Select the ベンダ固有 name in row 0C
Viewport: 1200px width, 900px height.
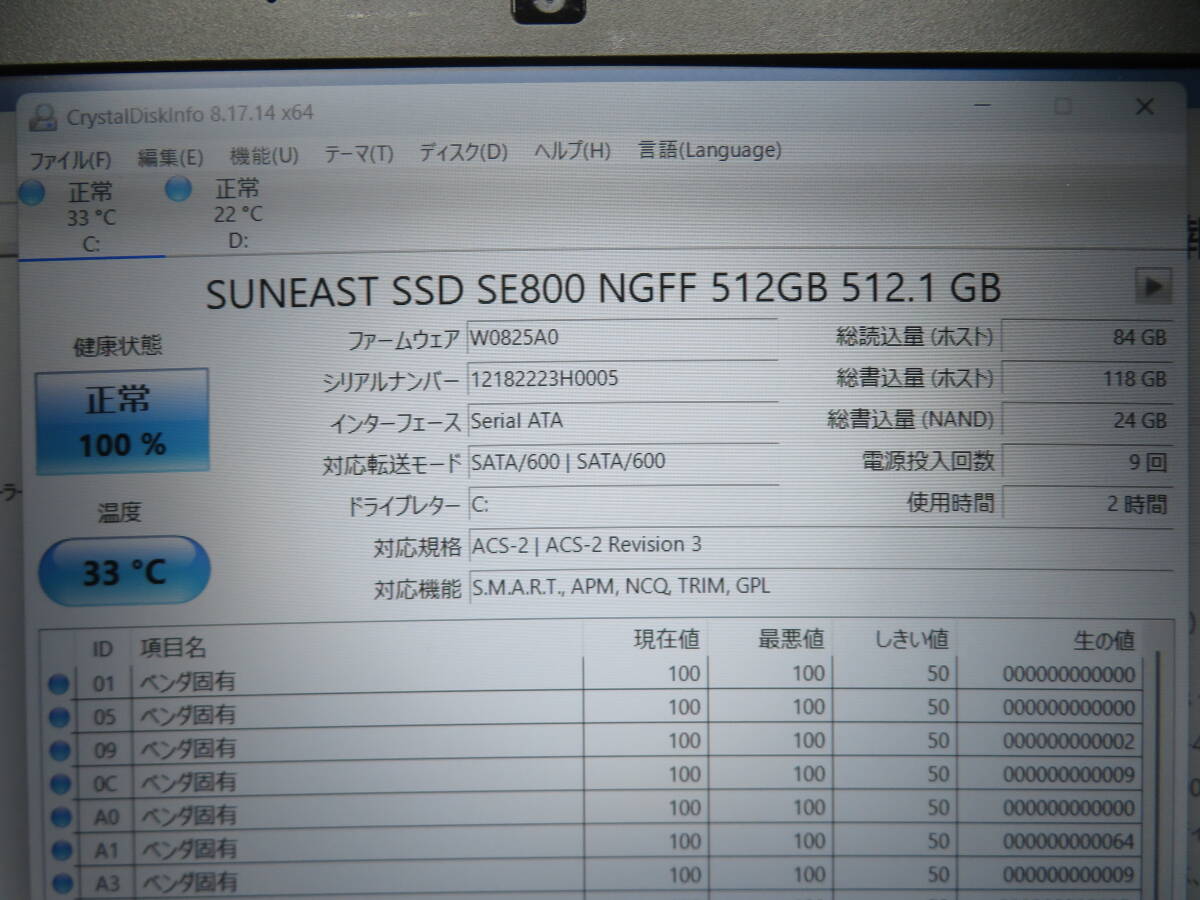tap(187, 781)
